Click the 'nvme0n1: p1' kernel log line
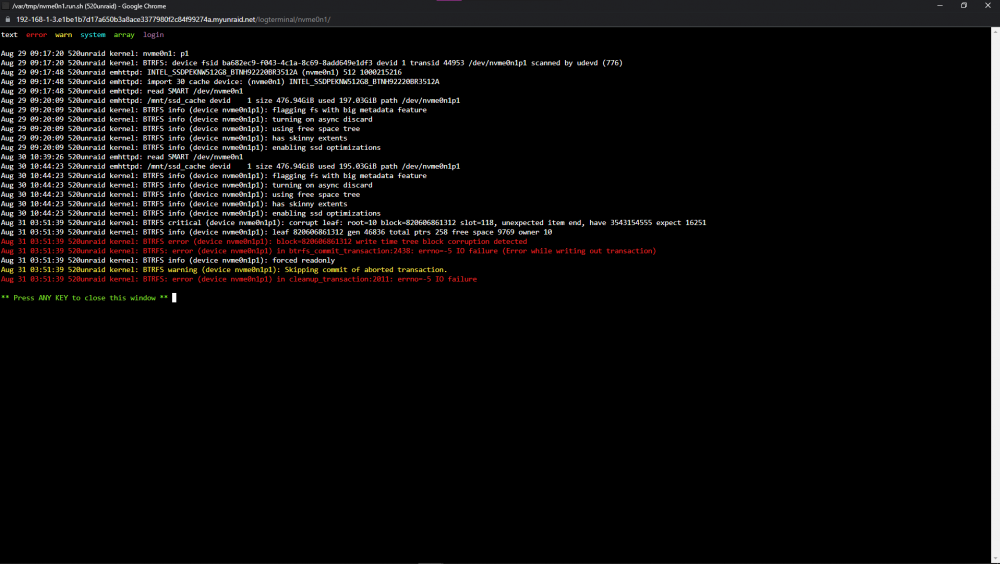Image resolution: width=1000 pixels, height=564 pixels. [95, 54]
